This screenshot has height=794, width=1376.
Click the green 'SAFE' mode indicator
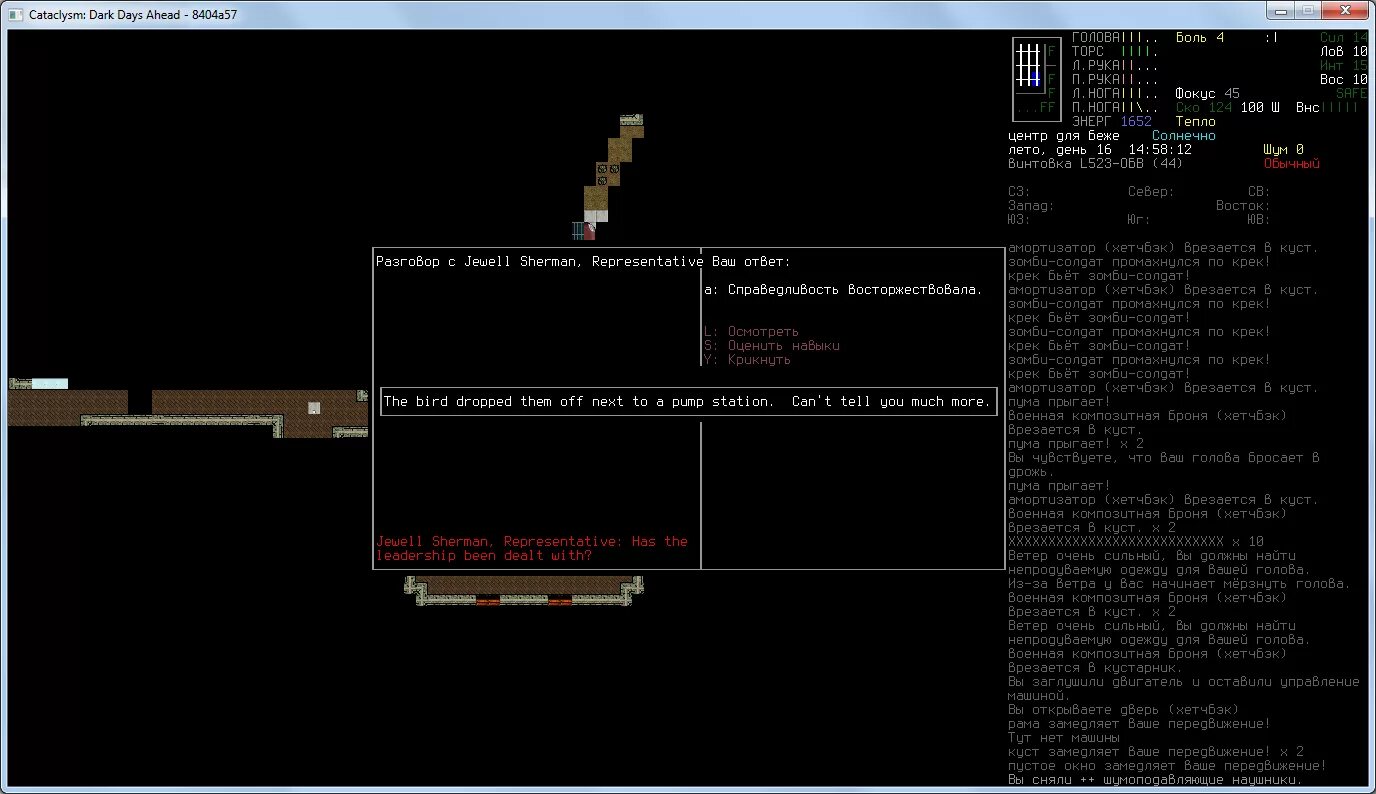coord(1352,94)
